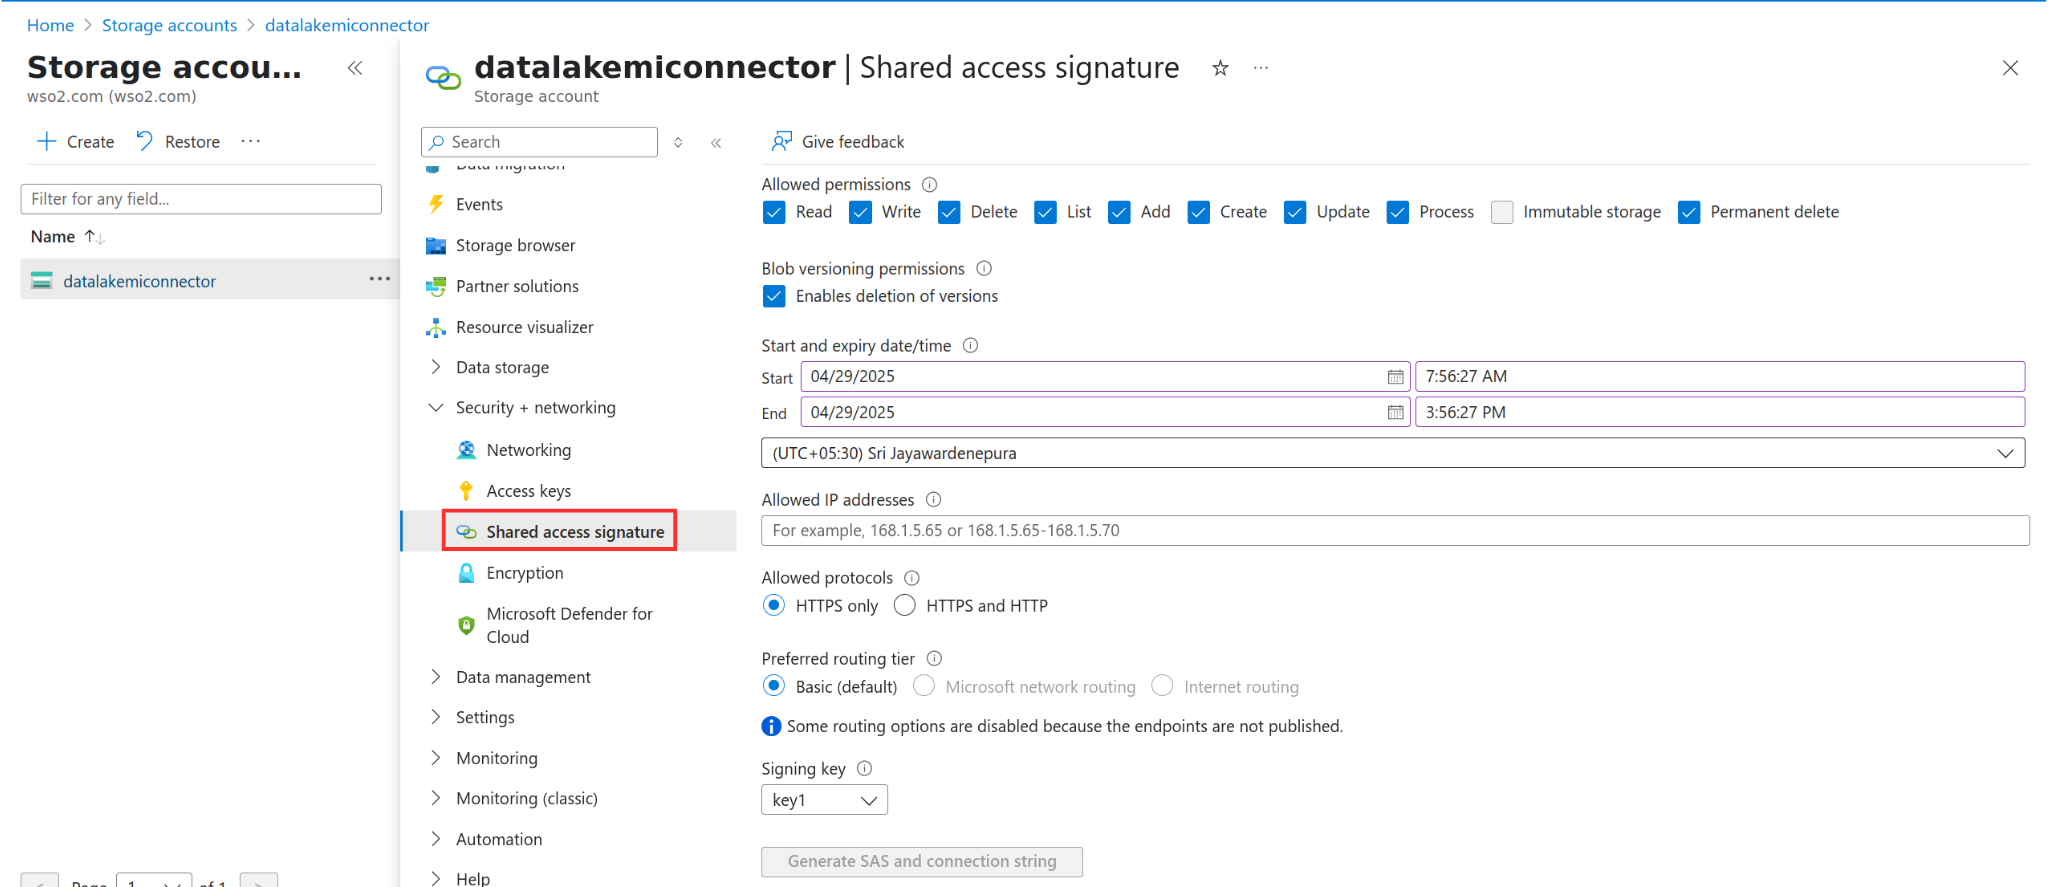Open the toolbar ellipsis next to Restore
This screenshot has height=887, width=2048.
click(251, 141)
